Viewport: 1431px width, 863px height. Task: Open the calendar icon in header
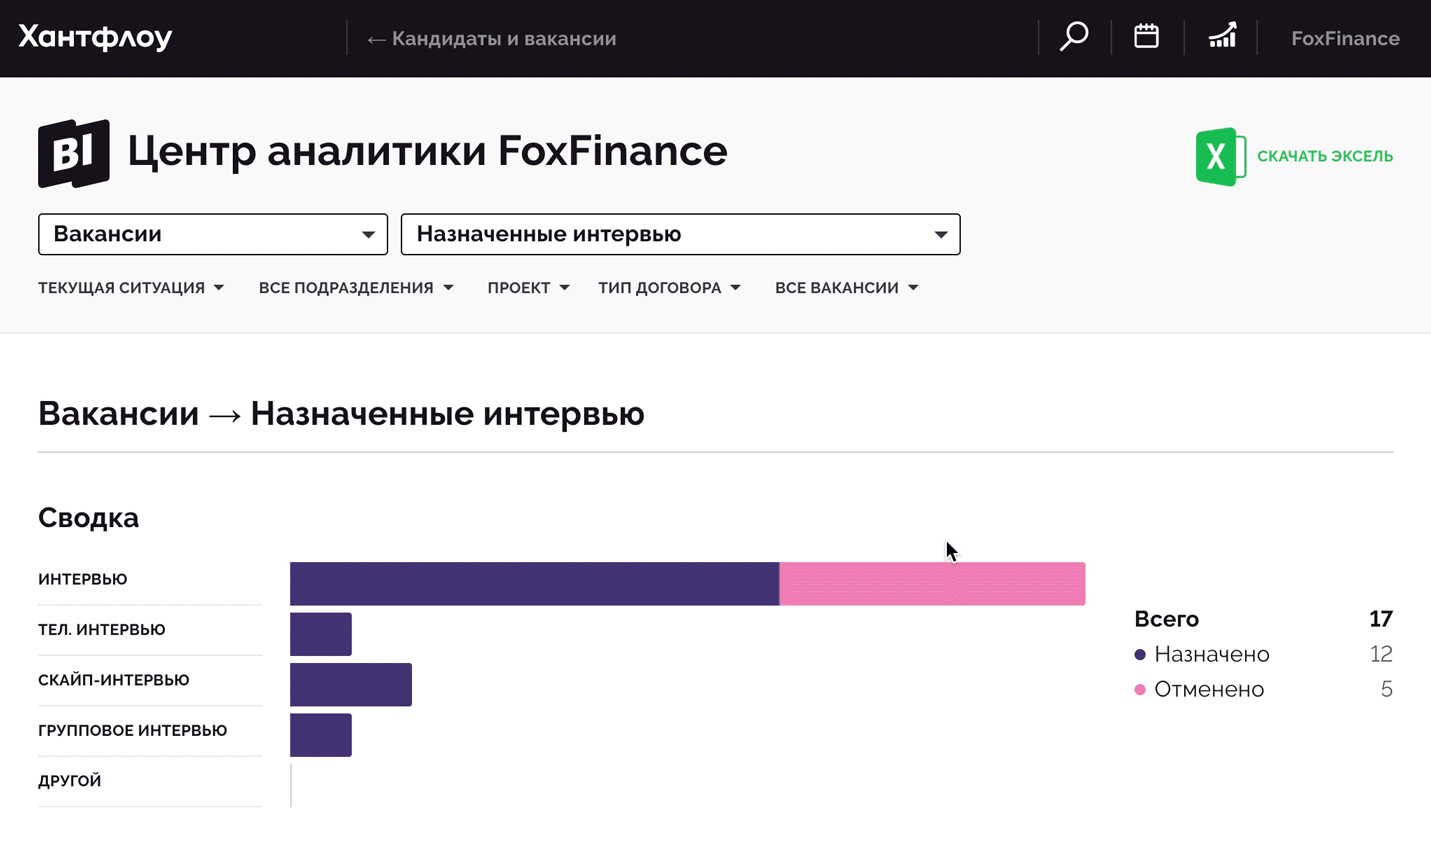pyautogui.click(x=1146, y=37)
